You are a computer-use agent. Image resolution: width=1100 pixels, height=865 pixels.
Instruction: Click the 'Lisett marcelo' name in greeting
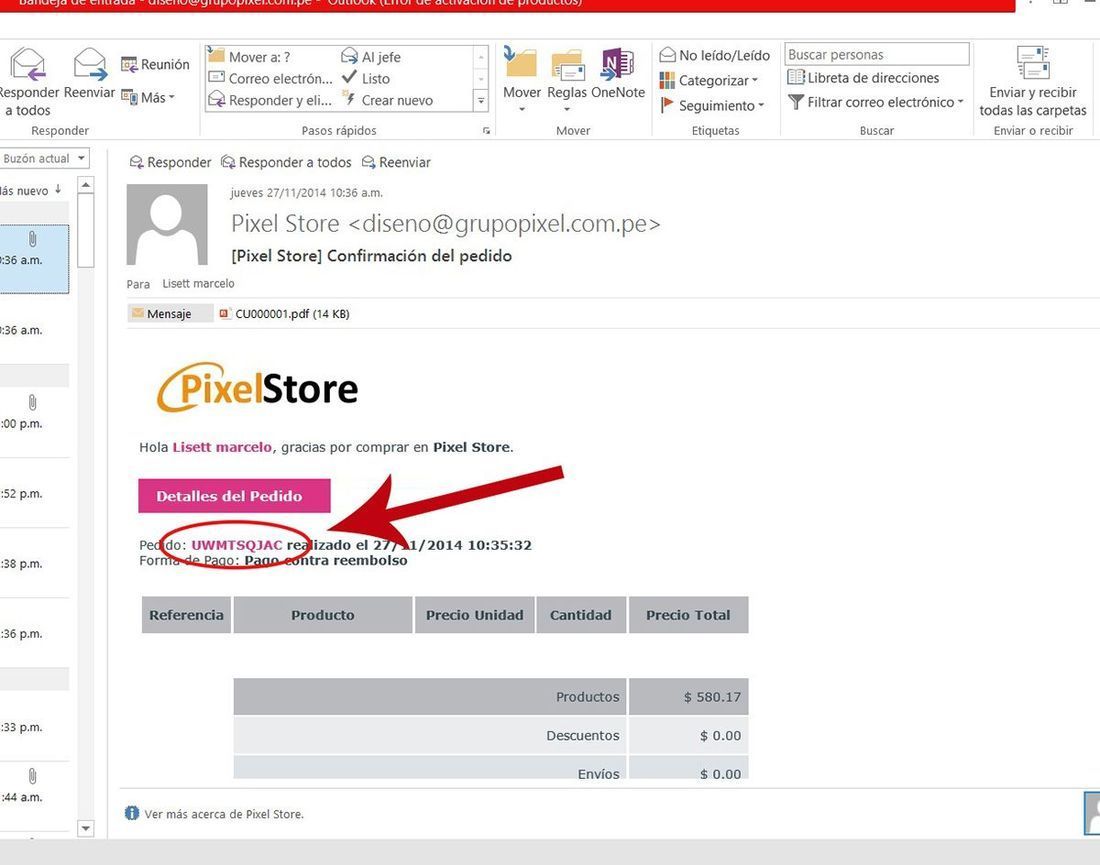222,448
